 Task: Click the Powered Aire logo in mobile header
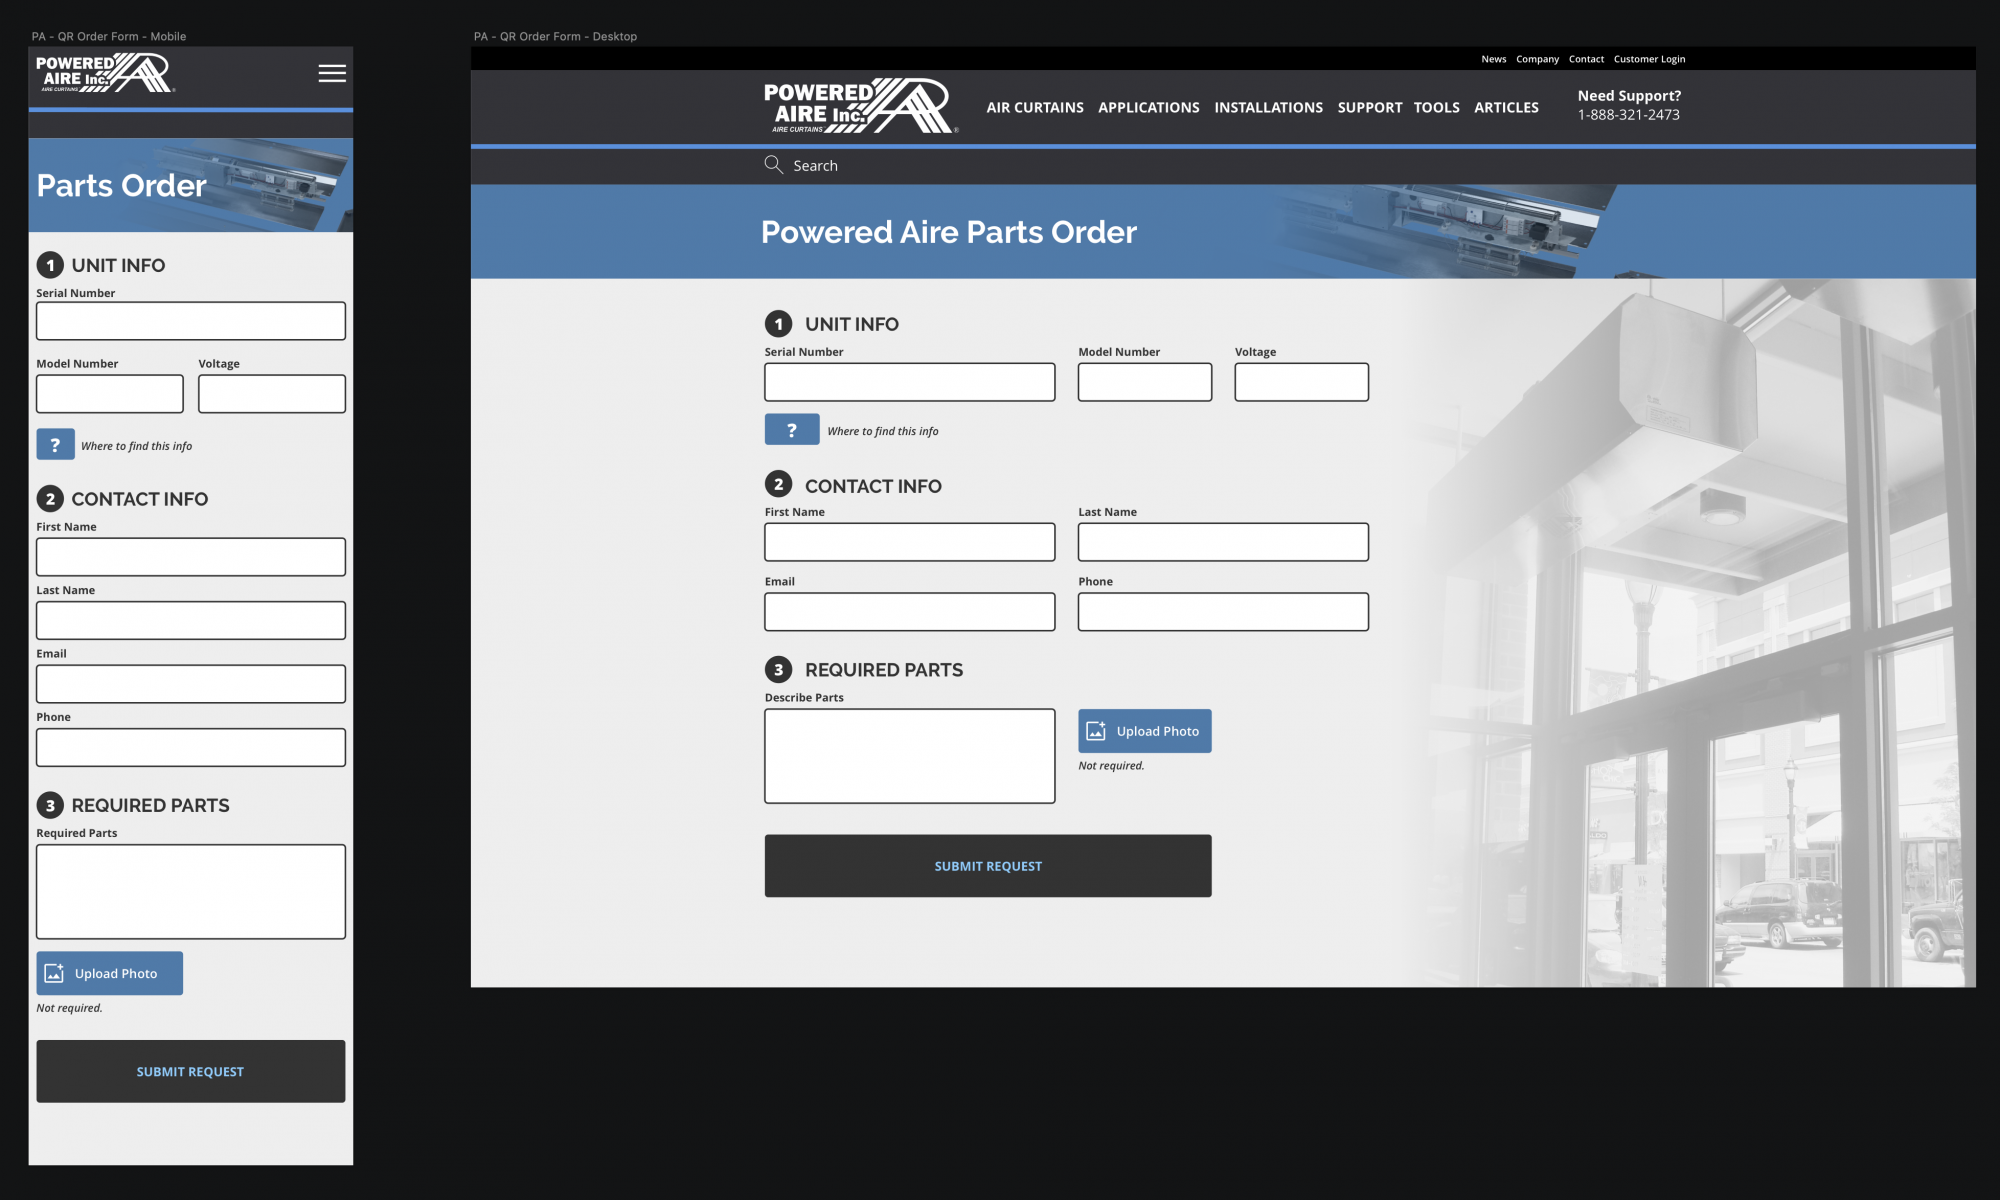(105, 73)
